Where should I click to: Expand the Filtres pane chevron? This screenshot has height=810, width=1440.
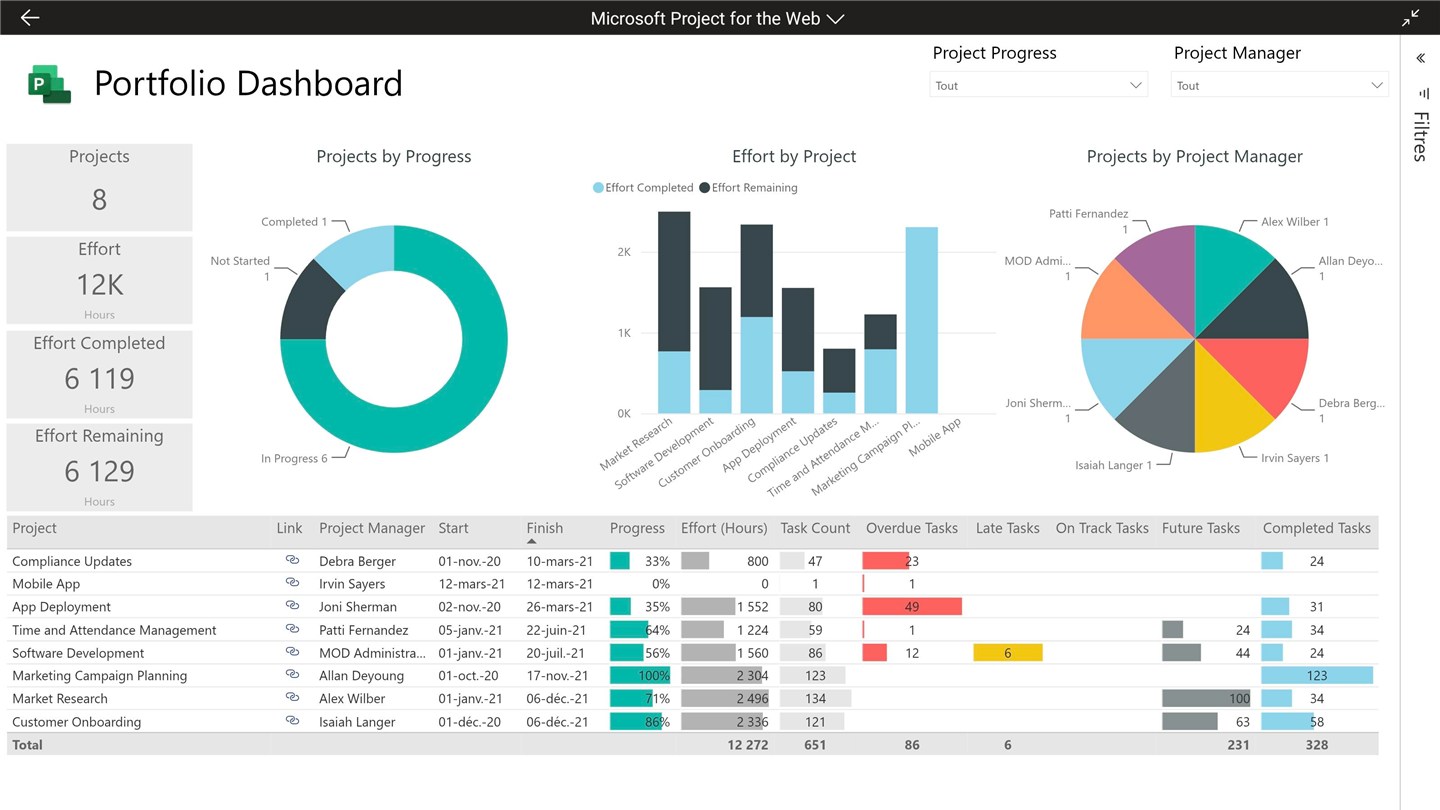(x=1420, y=58)
